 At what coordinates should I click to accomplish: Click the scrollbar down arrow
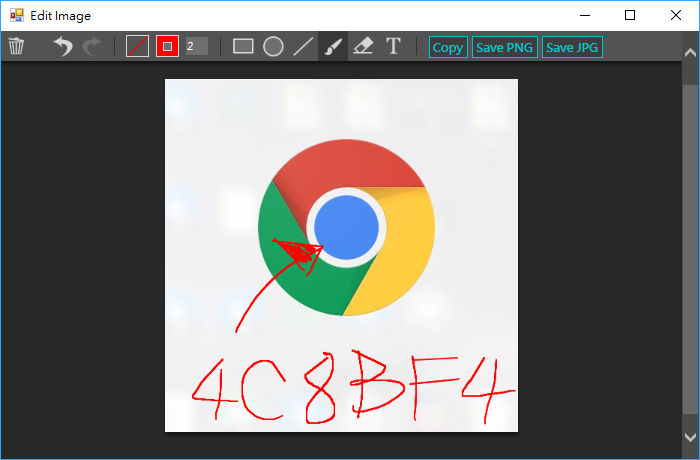click(x=691, y=437)
